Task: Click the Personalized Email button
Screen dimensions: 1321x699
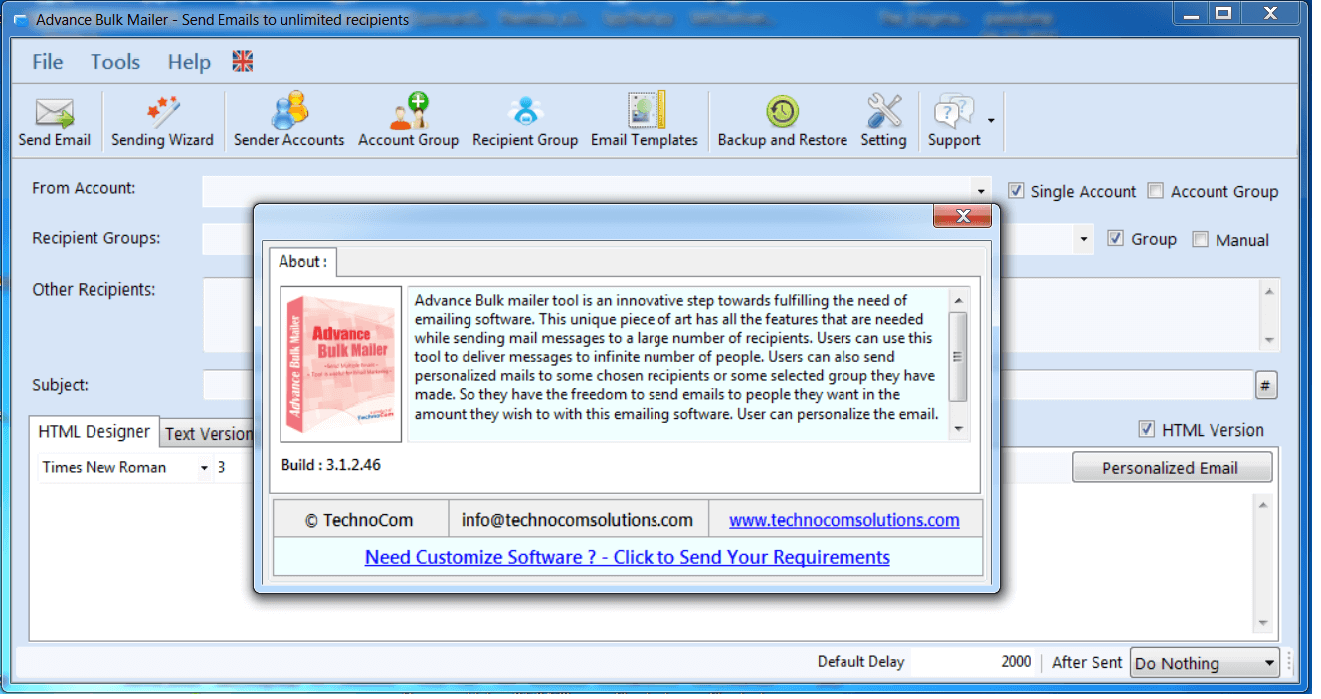Action: point(1171,468)
